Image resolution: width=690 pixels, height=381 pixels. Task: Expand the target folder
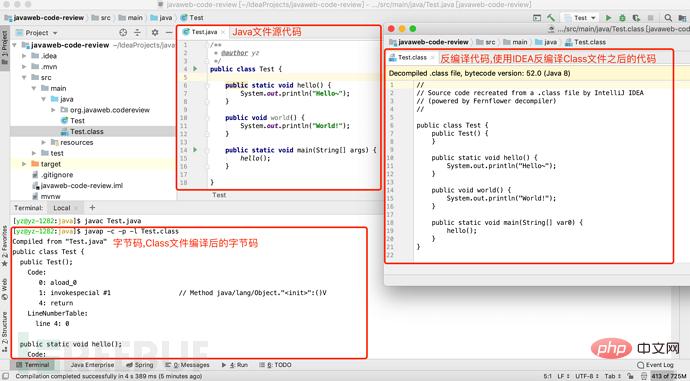pyautogui.click(x=24, y=164)
